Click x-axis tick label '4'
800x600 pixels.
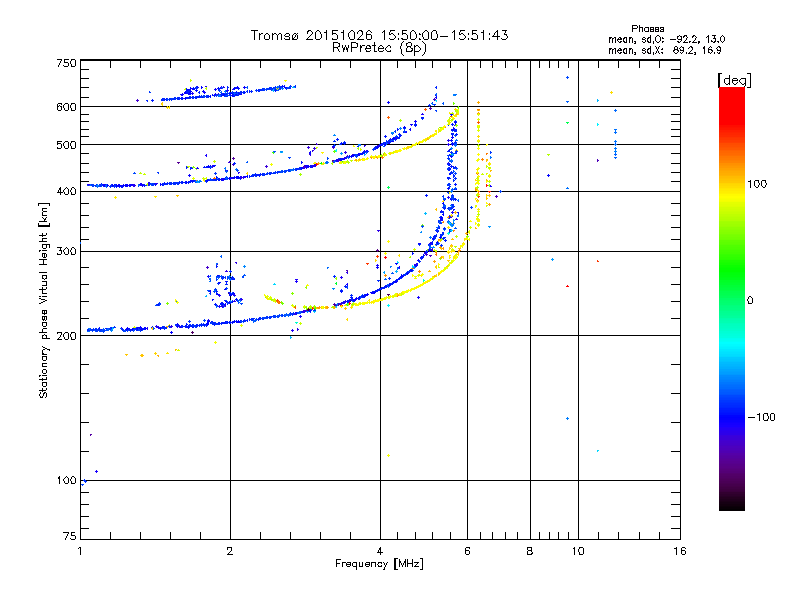tap(380, 551)
